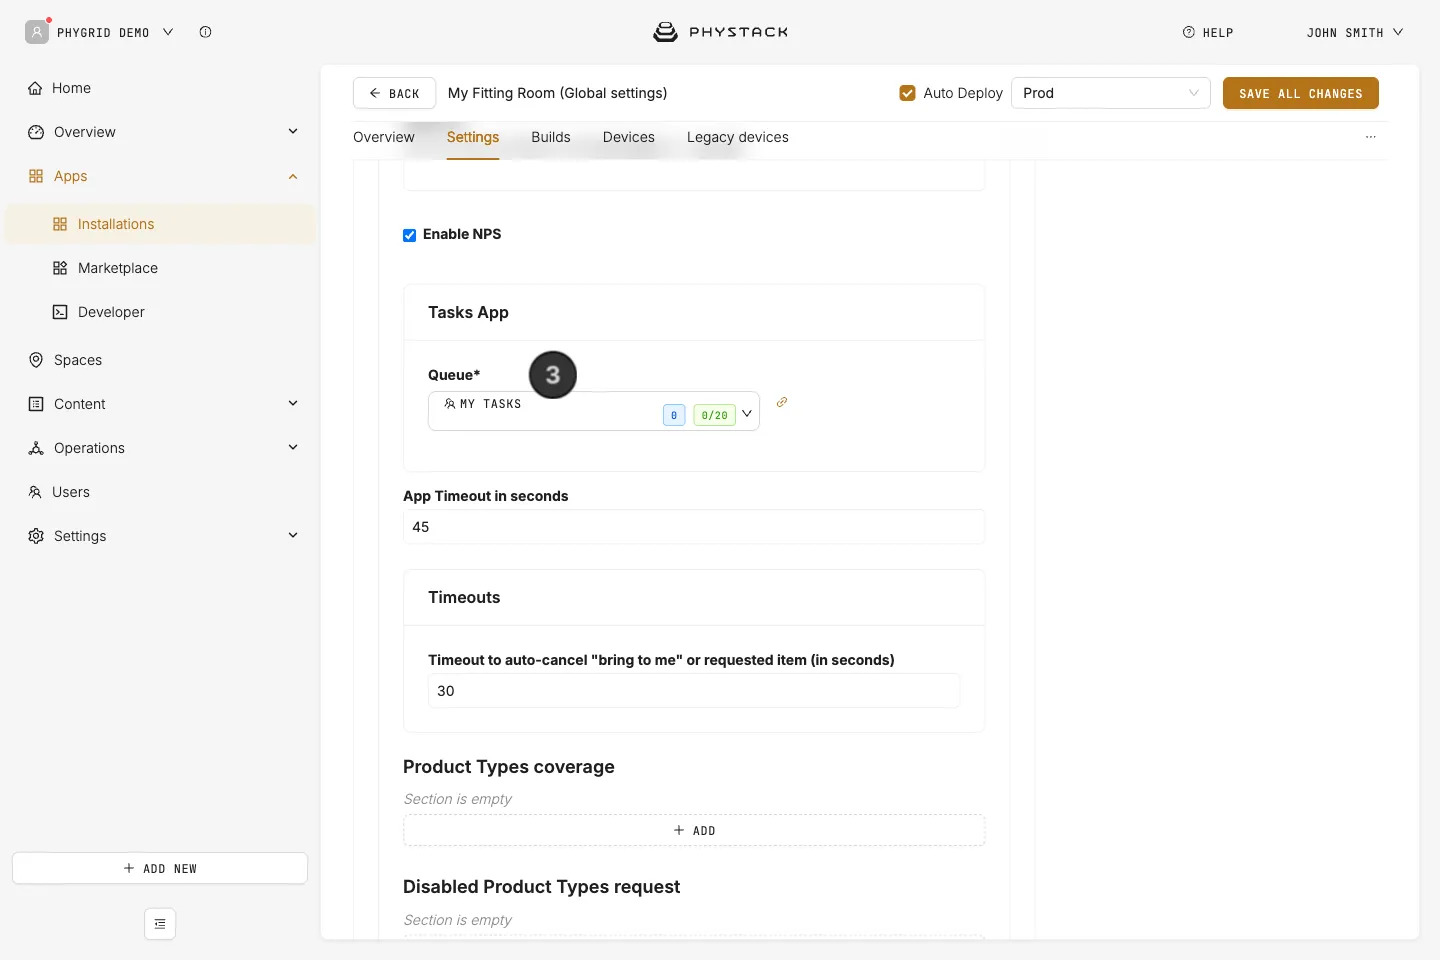This screenshot has height=960, width=1440.
Task: Open the Builds tab
Action: (551, 137)
